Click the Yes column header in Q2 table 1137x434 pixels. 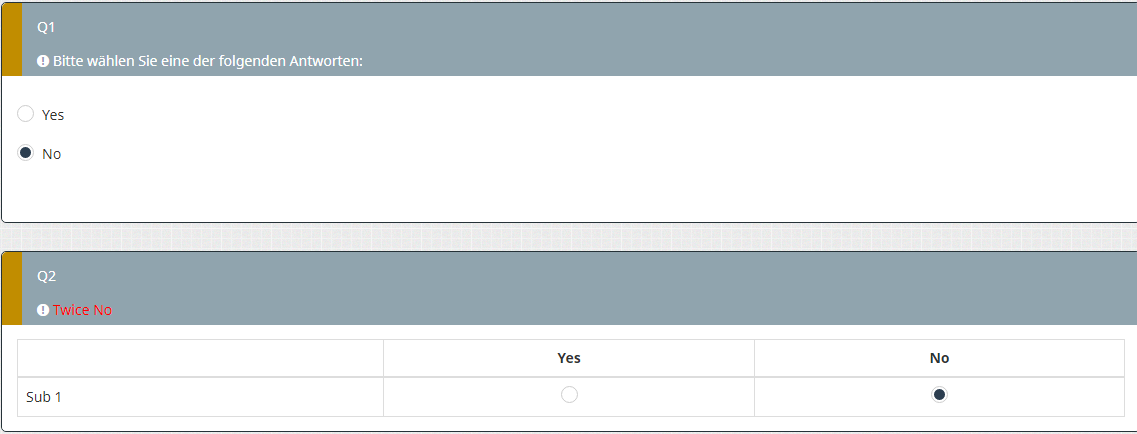(x=569, y=358)
